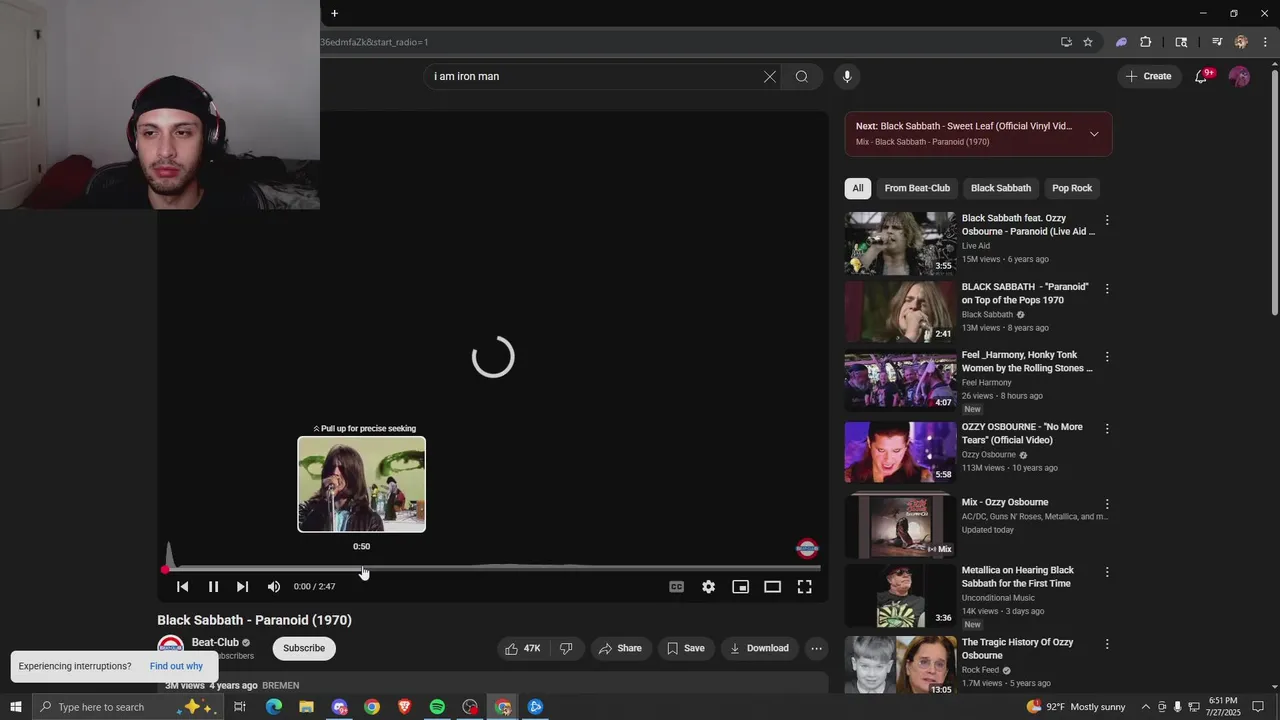Screen dimensions: 1280x720
Task: Select the Pop Rock filter chip
Action: click(x=1072, y=188)
